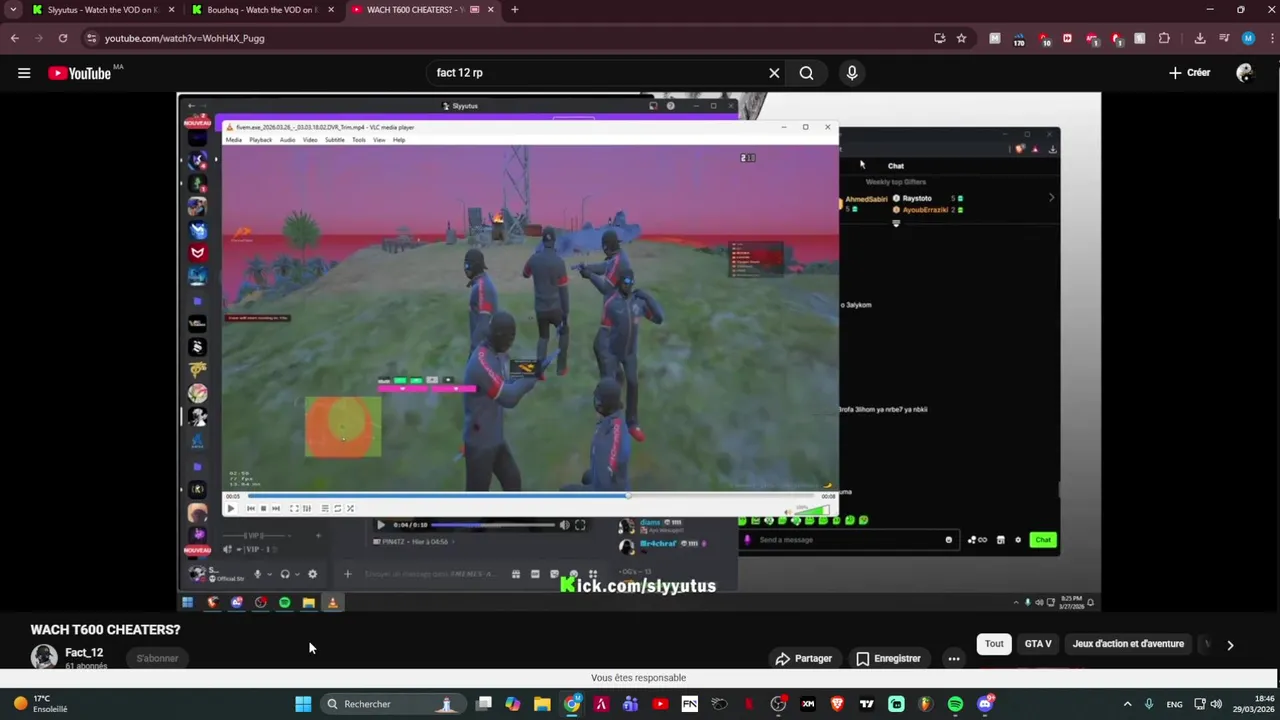Viewport: 1280px width, 720px height.
Task: Show next category chips with the arrow
Action: click(x=1230, y=645)
